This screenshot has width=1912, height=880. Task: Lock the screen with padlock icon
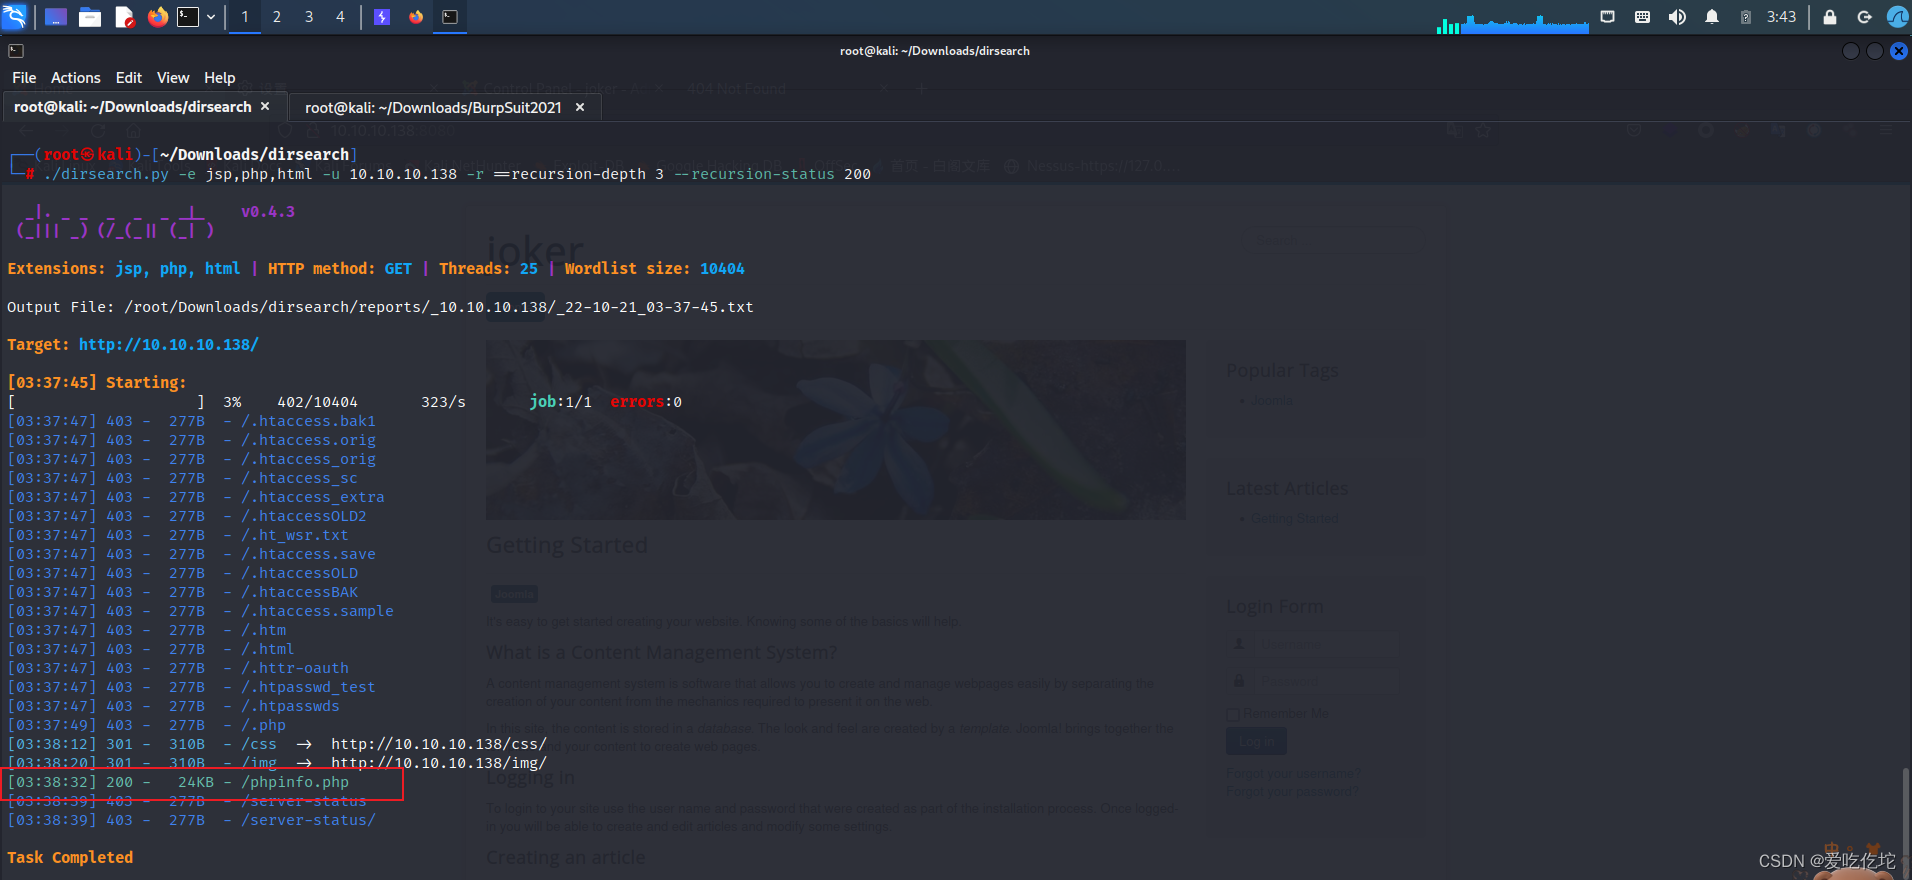(x=1830, y=17)
